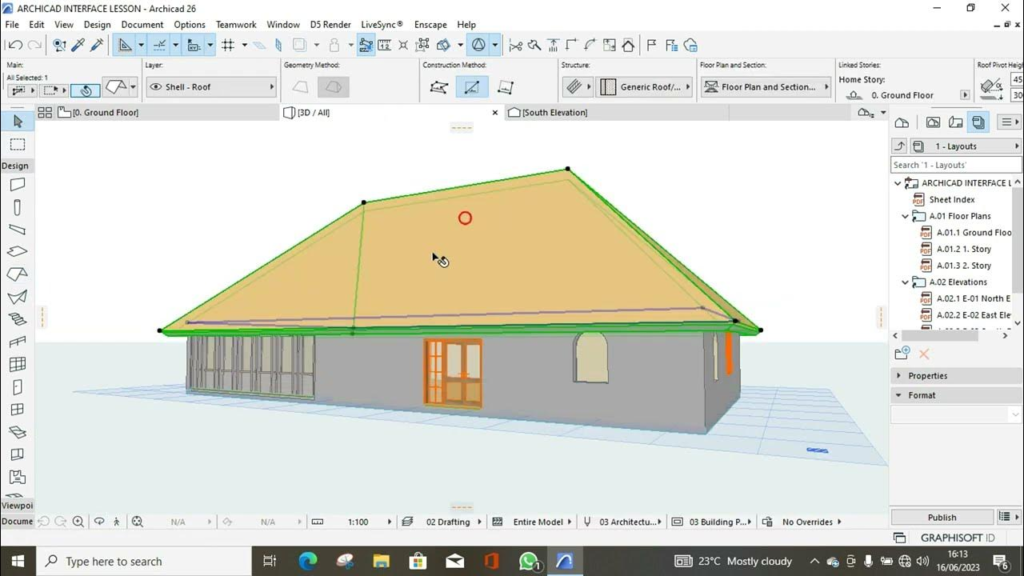Open the Entire Model partial display dropdown
Viewport: 1024px width, 576px height.
pos(541,522)
